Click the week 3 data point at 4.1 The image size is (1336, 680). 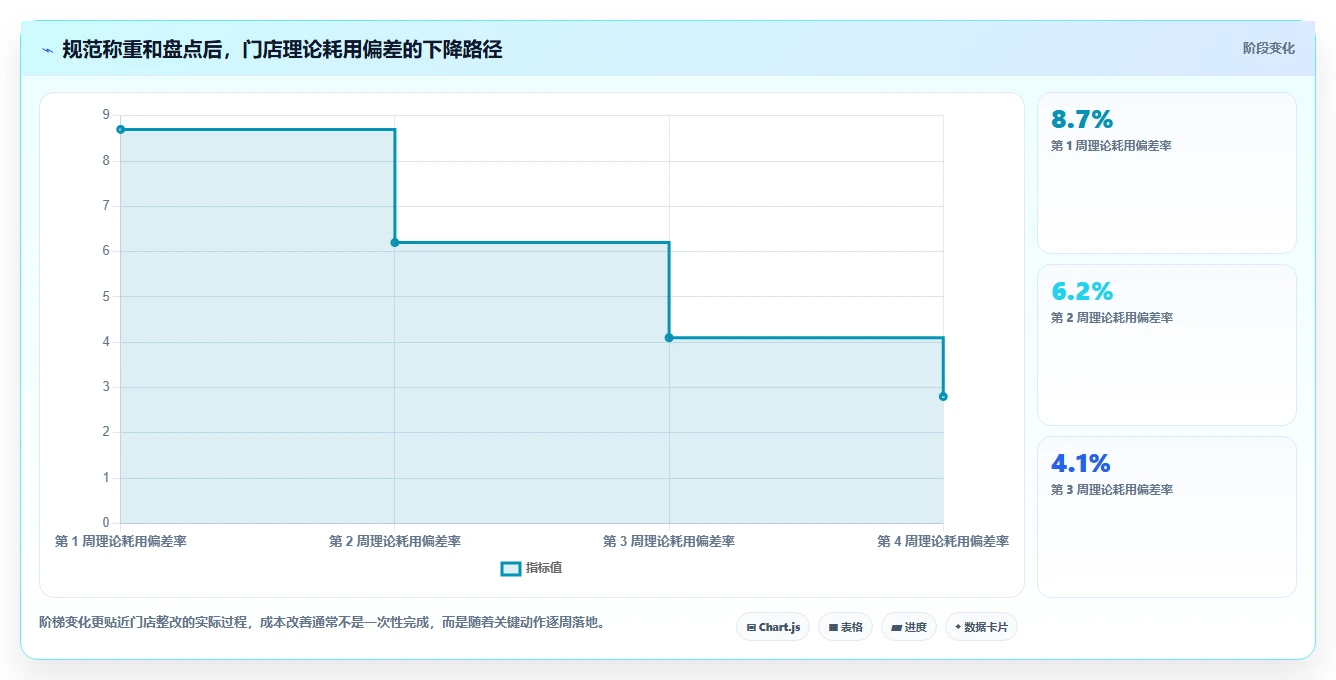coord(669,338)
